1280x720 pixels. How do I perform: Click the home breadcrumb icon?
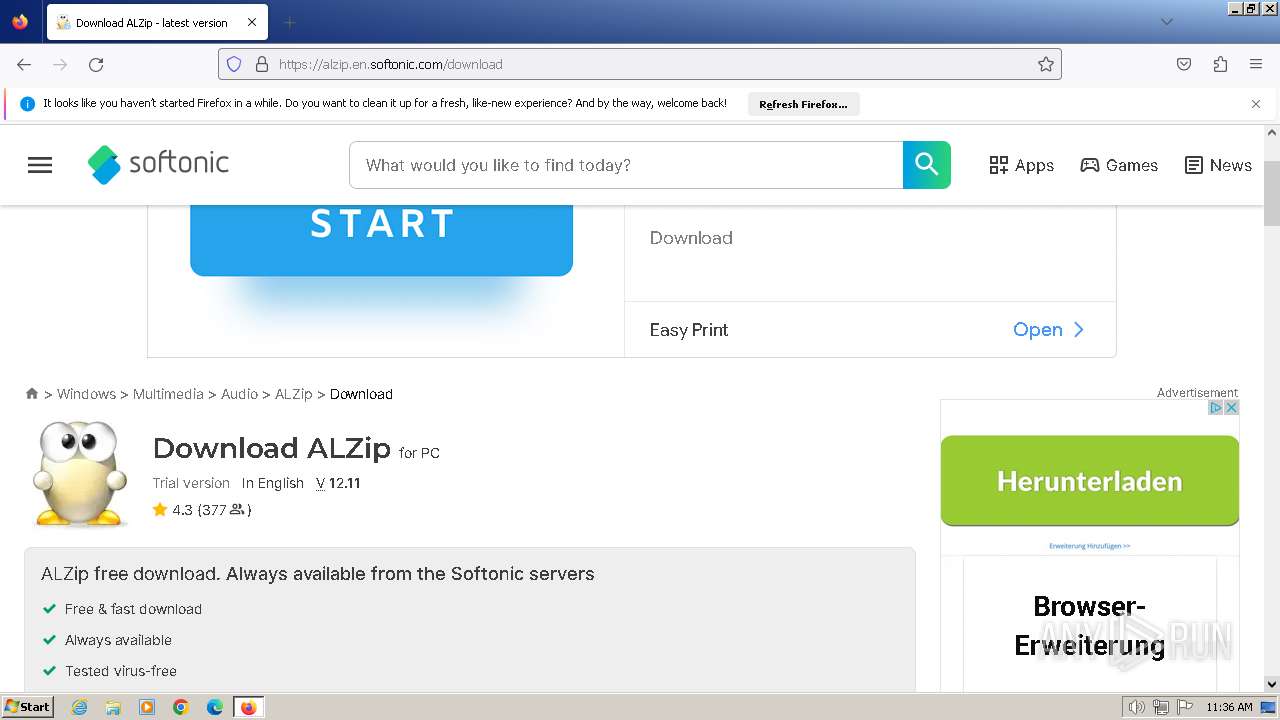tap(32, 394)
